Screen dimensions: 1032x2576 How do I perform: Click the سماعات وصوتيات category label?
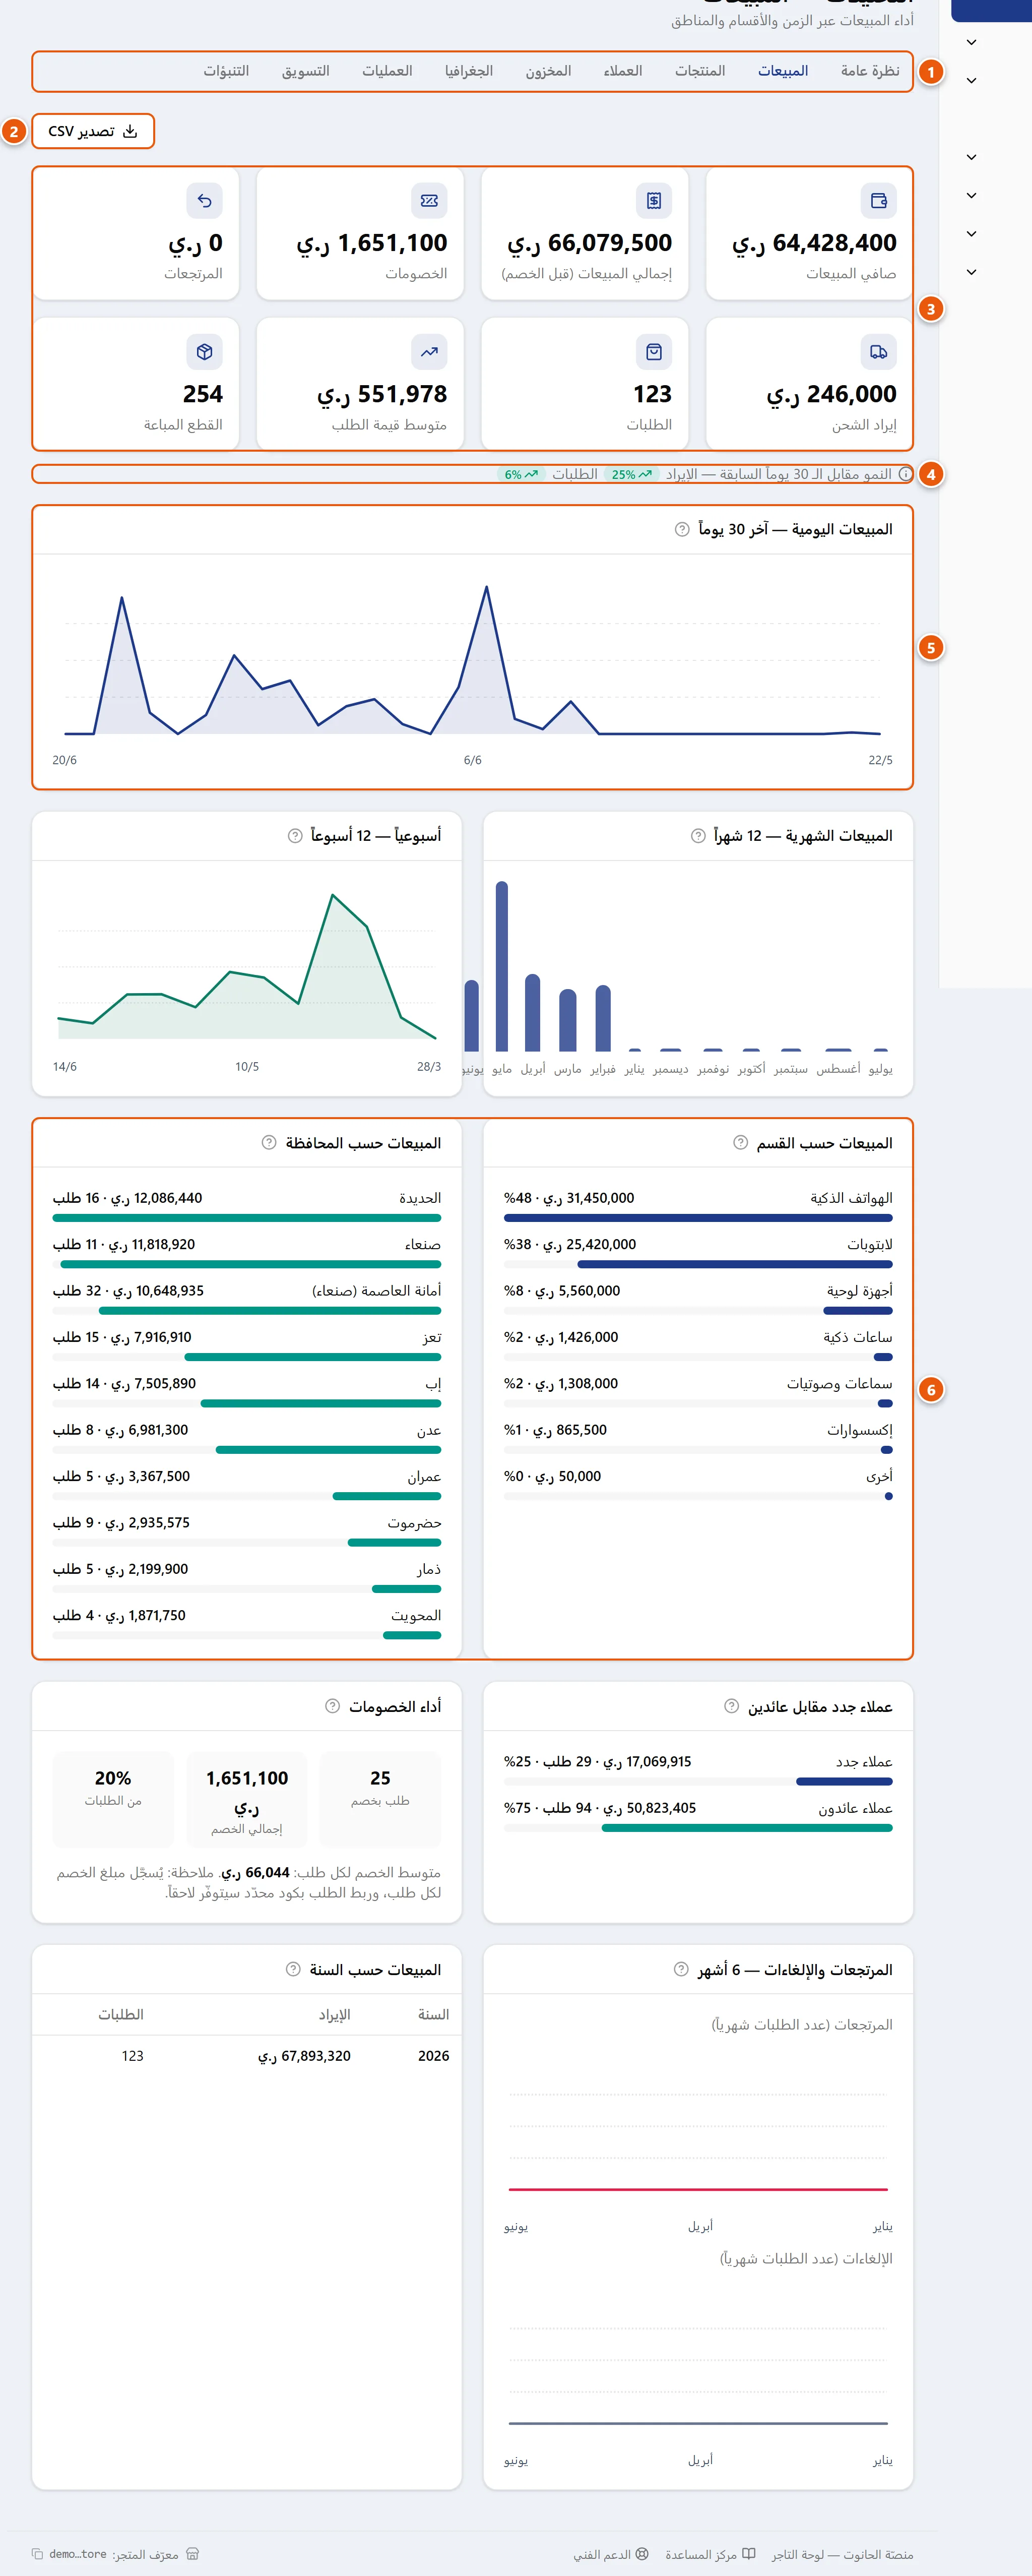coord(840,1384)
